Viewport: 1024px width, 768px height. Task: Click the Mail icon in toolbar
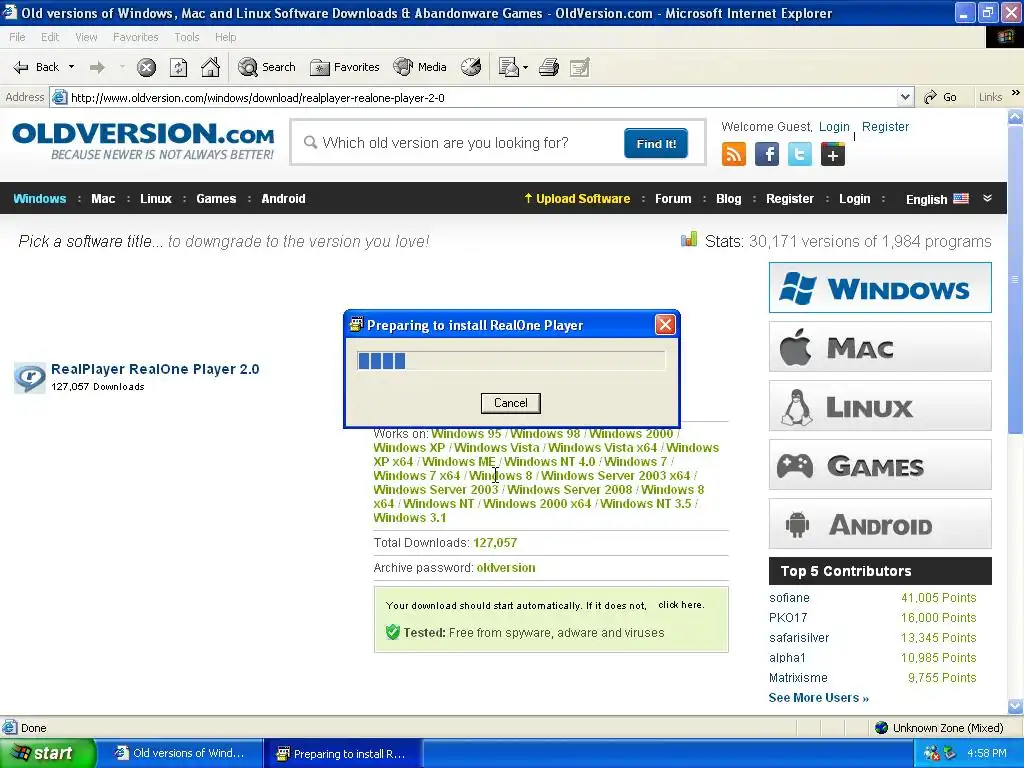[x=508, y=67]
